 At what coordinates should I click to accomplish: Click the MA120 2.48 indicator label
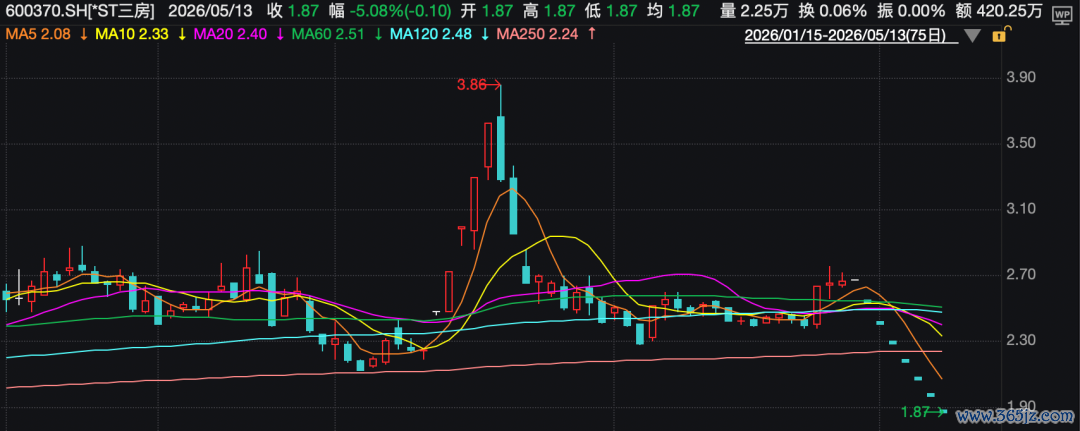433,34
